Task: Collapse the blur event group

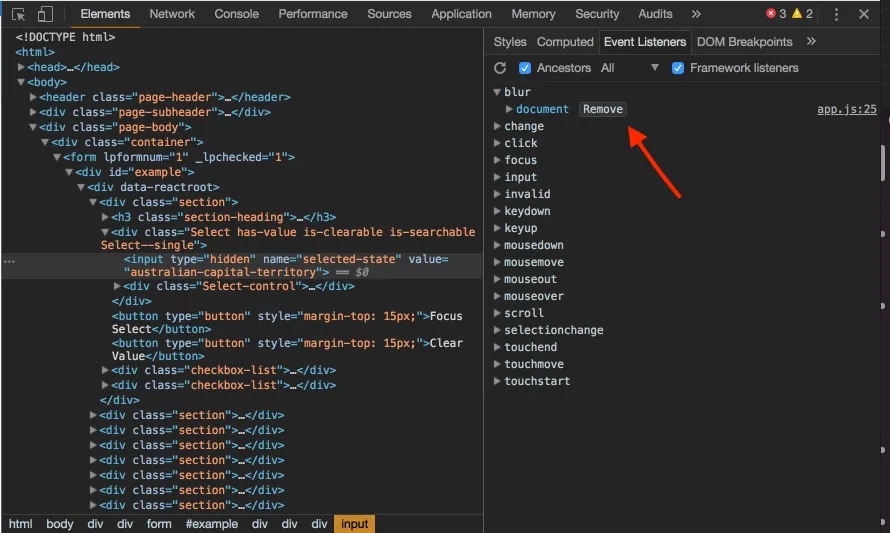Action: 497,92
